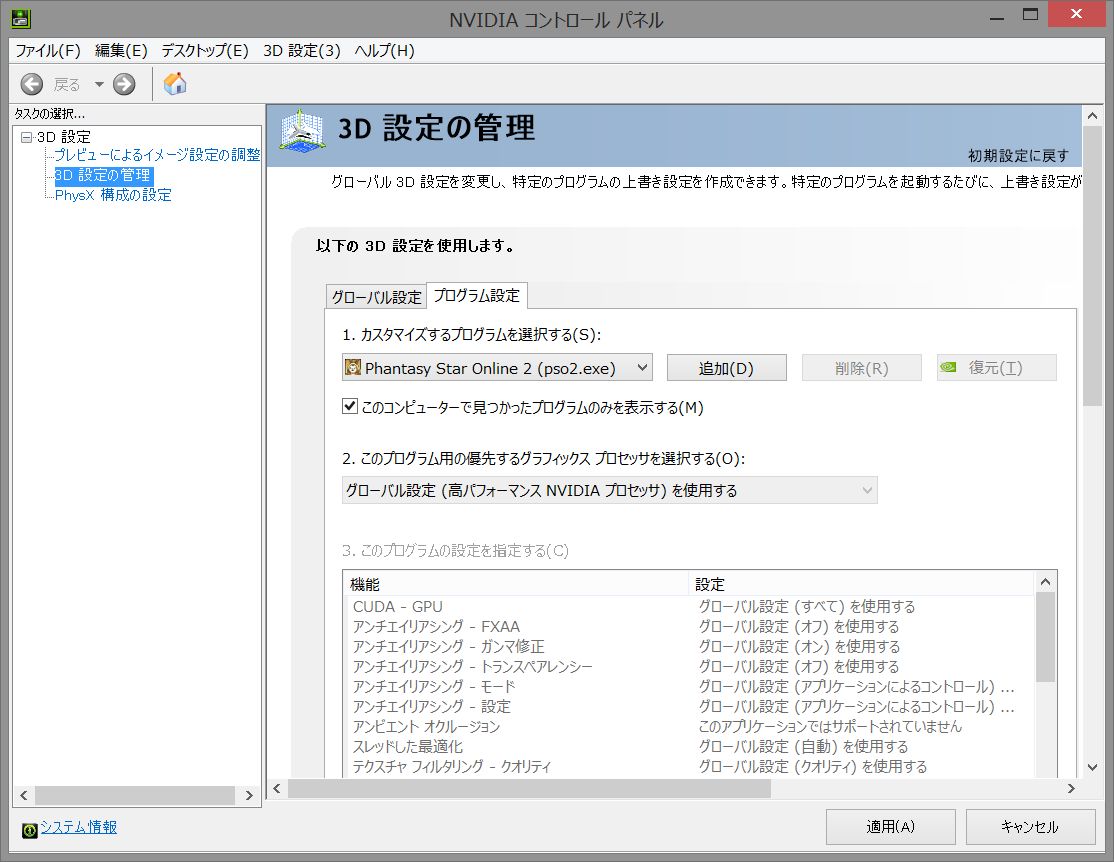This screenshot has width=1114, height=862.
Task: Open the デスクトップ(E) menu
Action: [x=205, y=50]
